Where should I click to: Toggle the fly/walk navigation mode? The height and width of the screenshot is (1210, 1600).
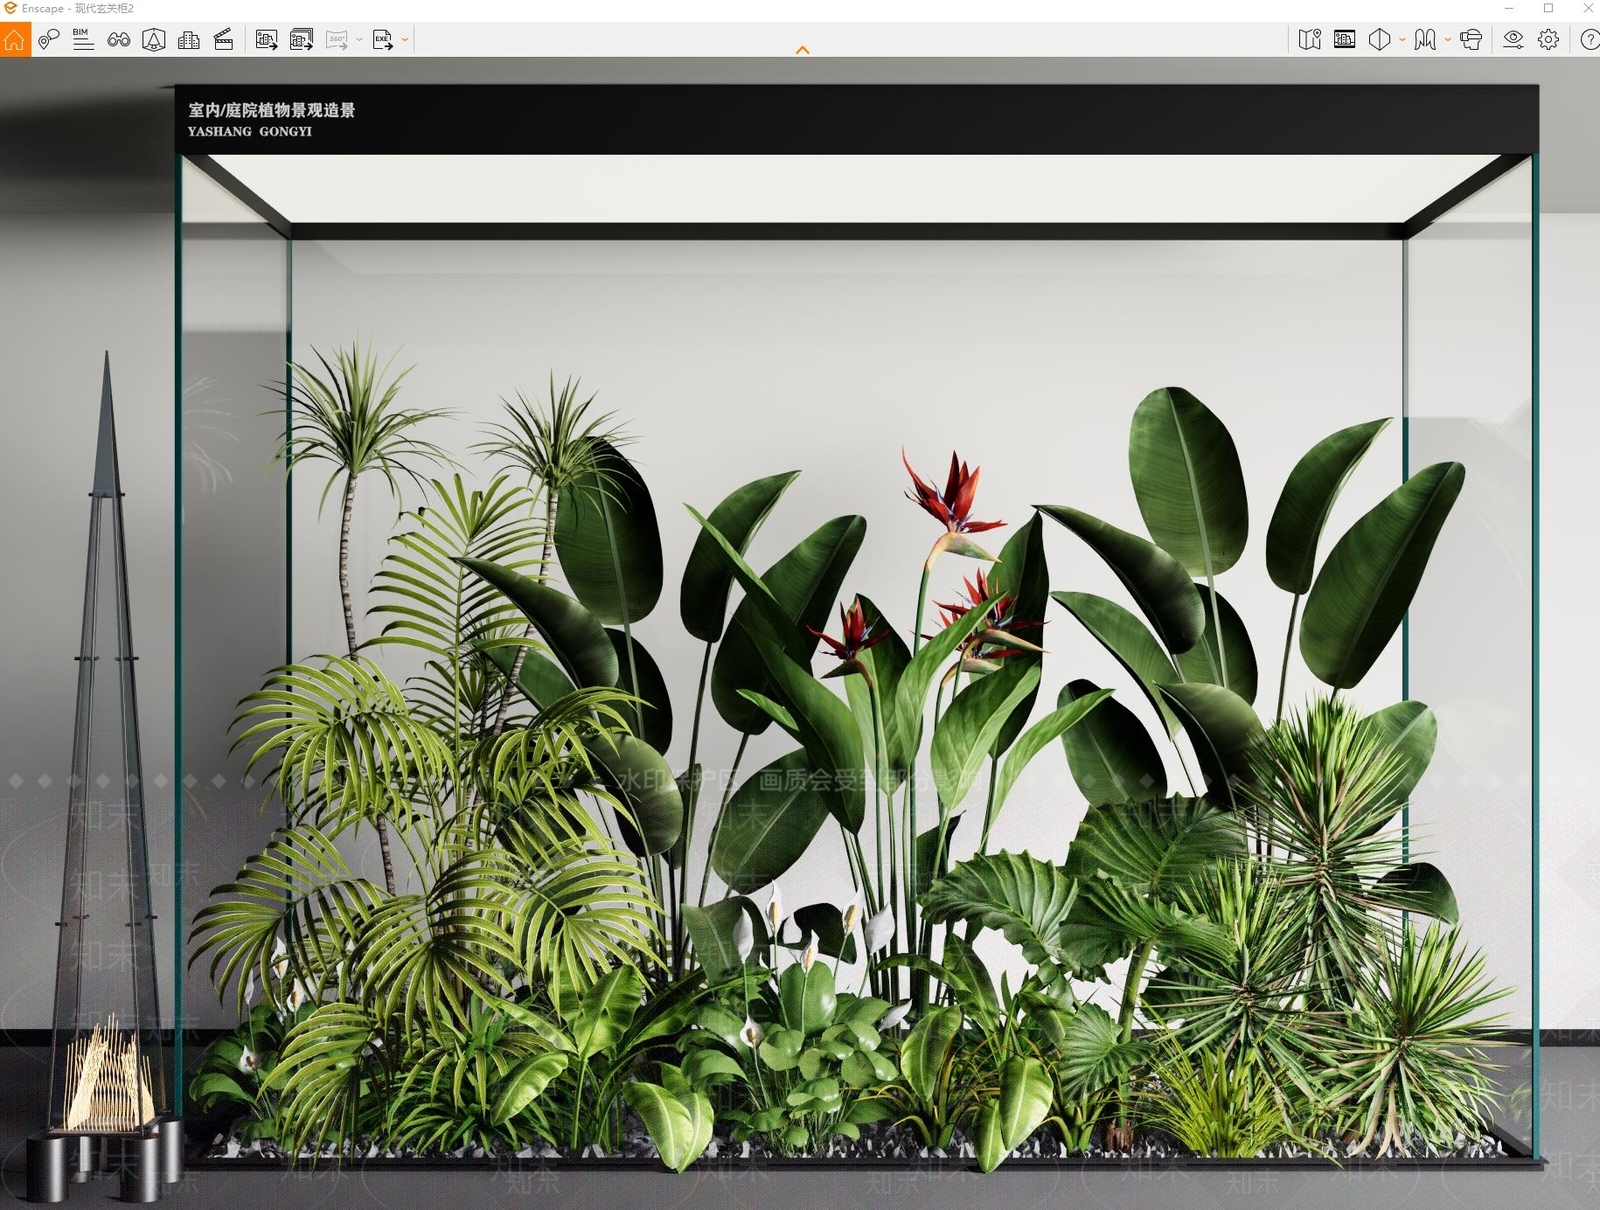1425,40
